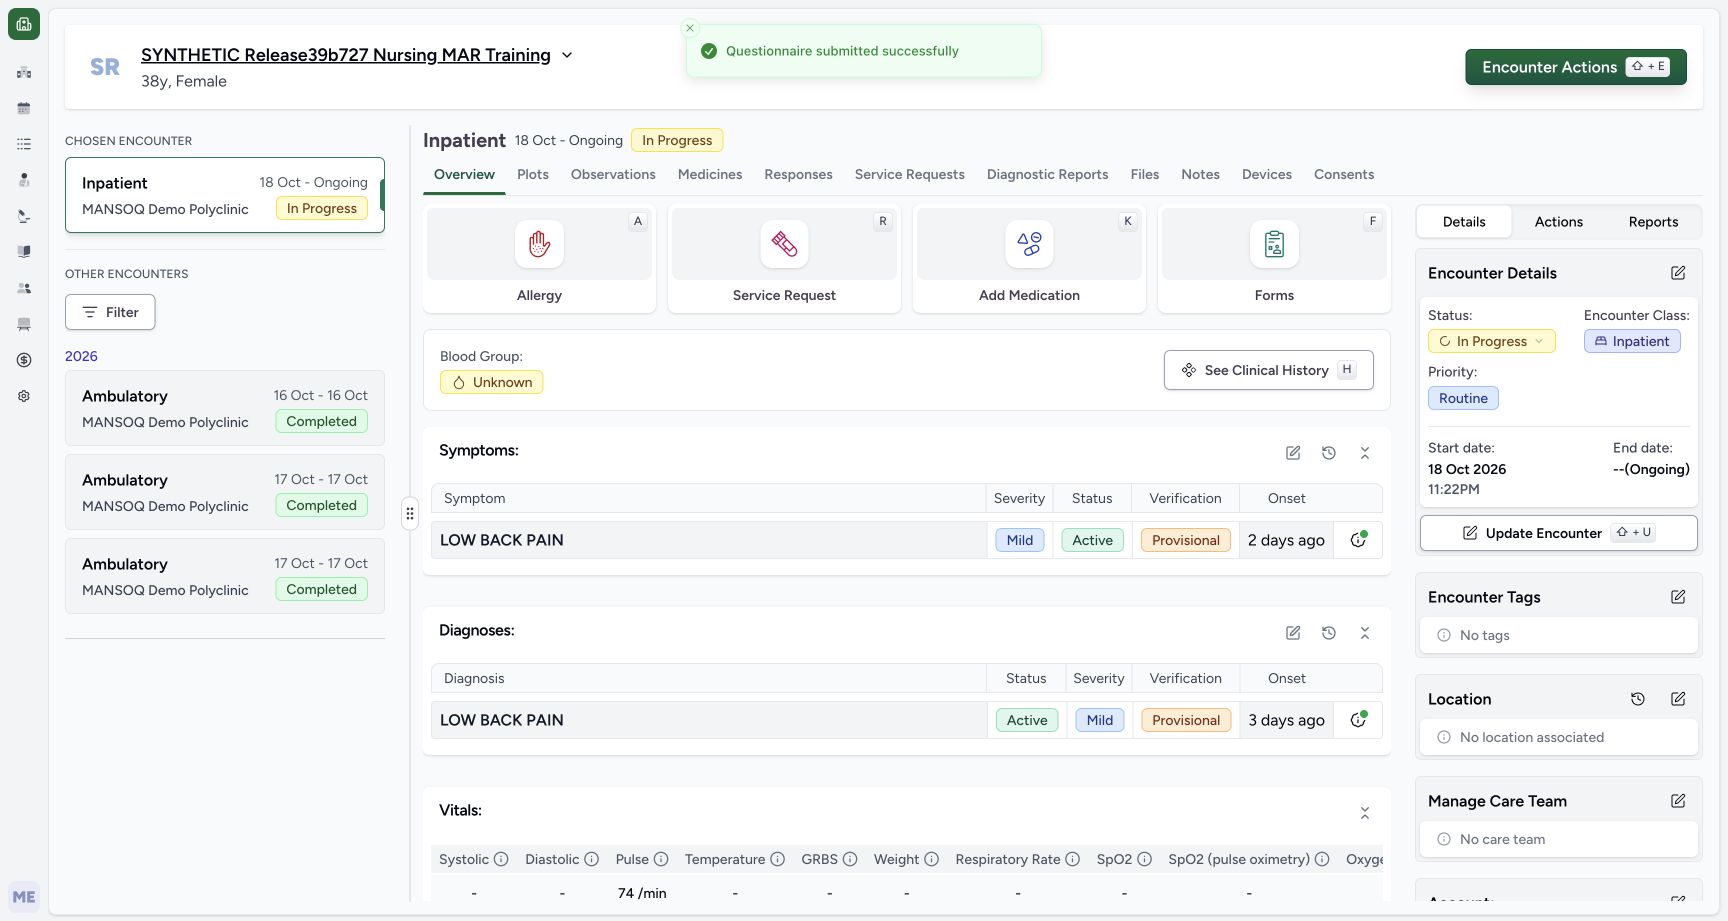Viewport: 1728px width, 921px height.
Task: Select the 16 Oct Ambulatory encounter card
Action: click(225, 408)
